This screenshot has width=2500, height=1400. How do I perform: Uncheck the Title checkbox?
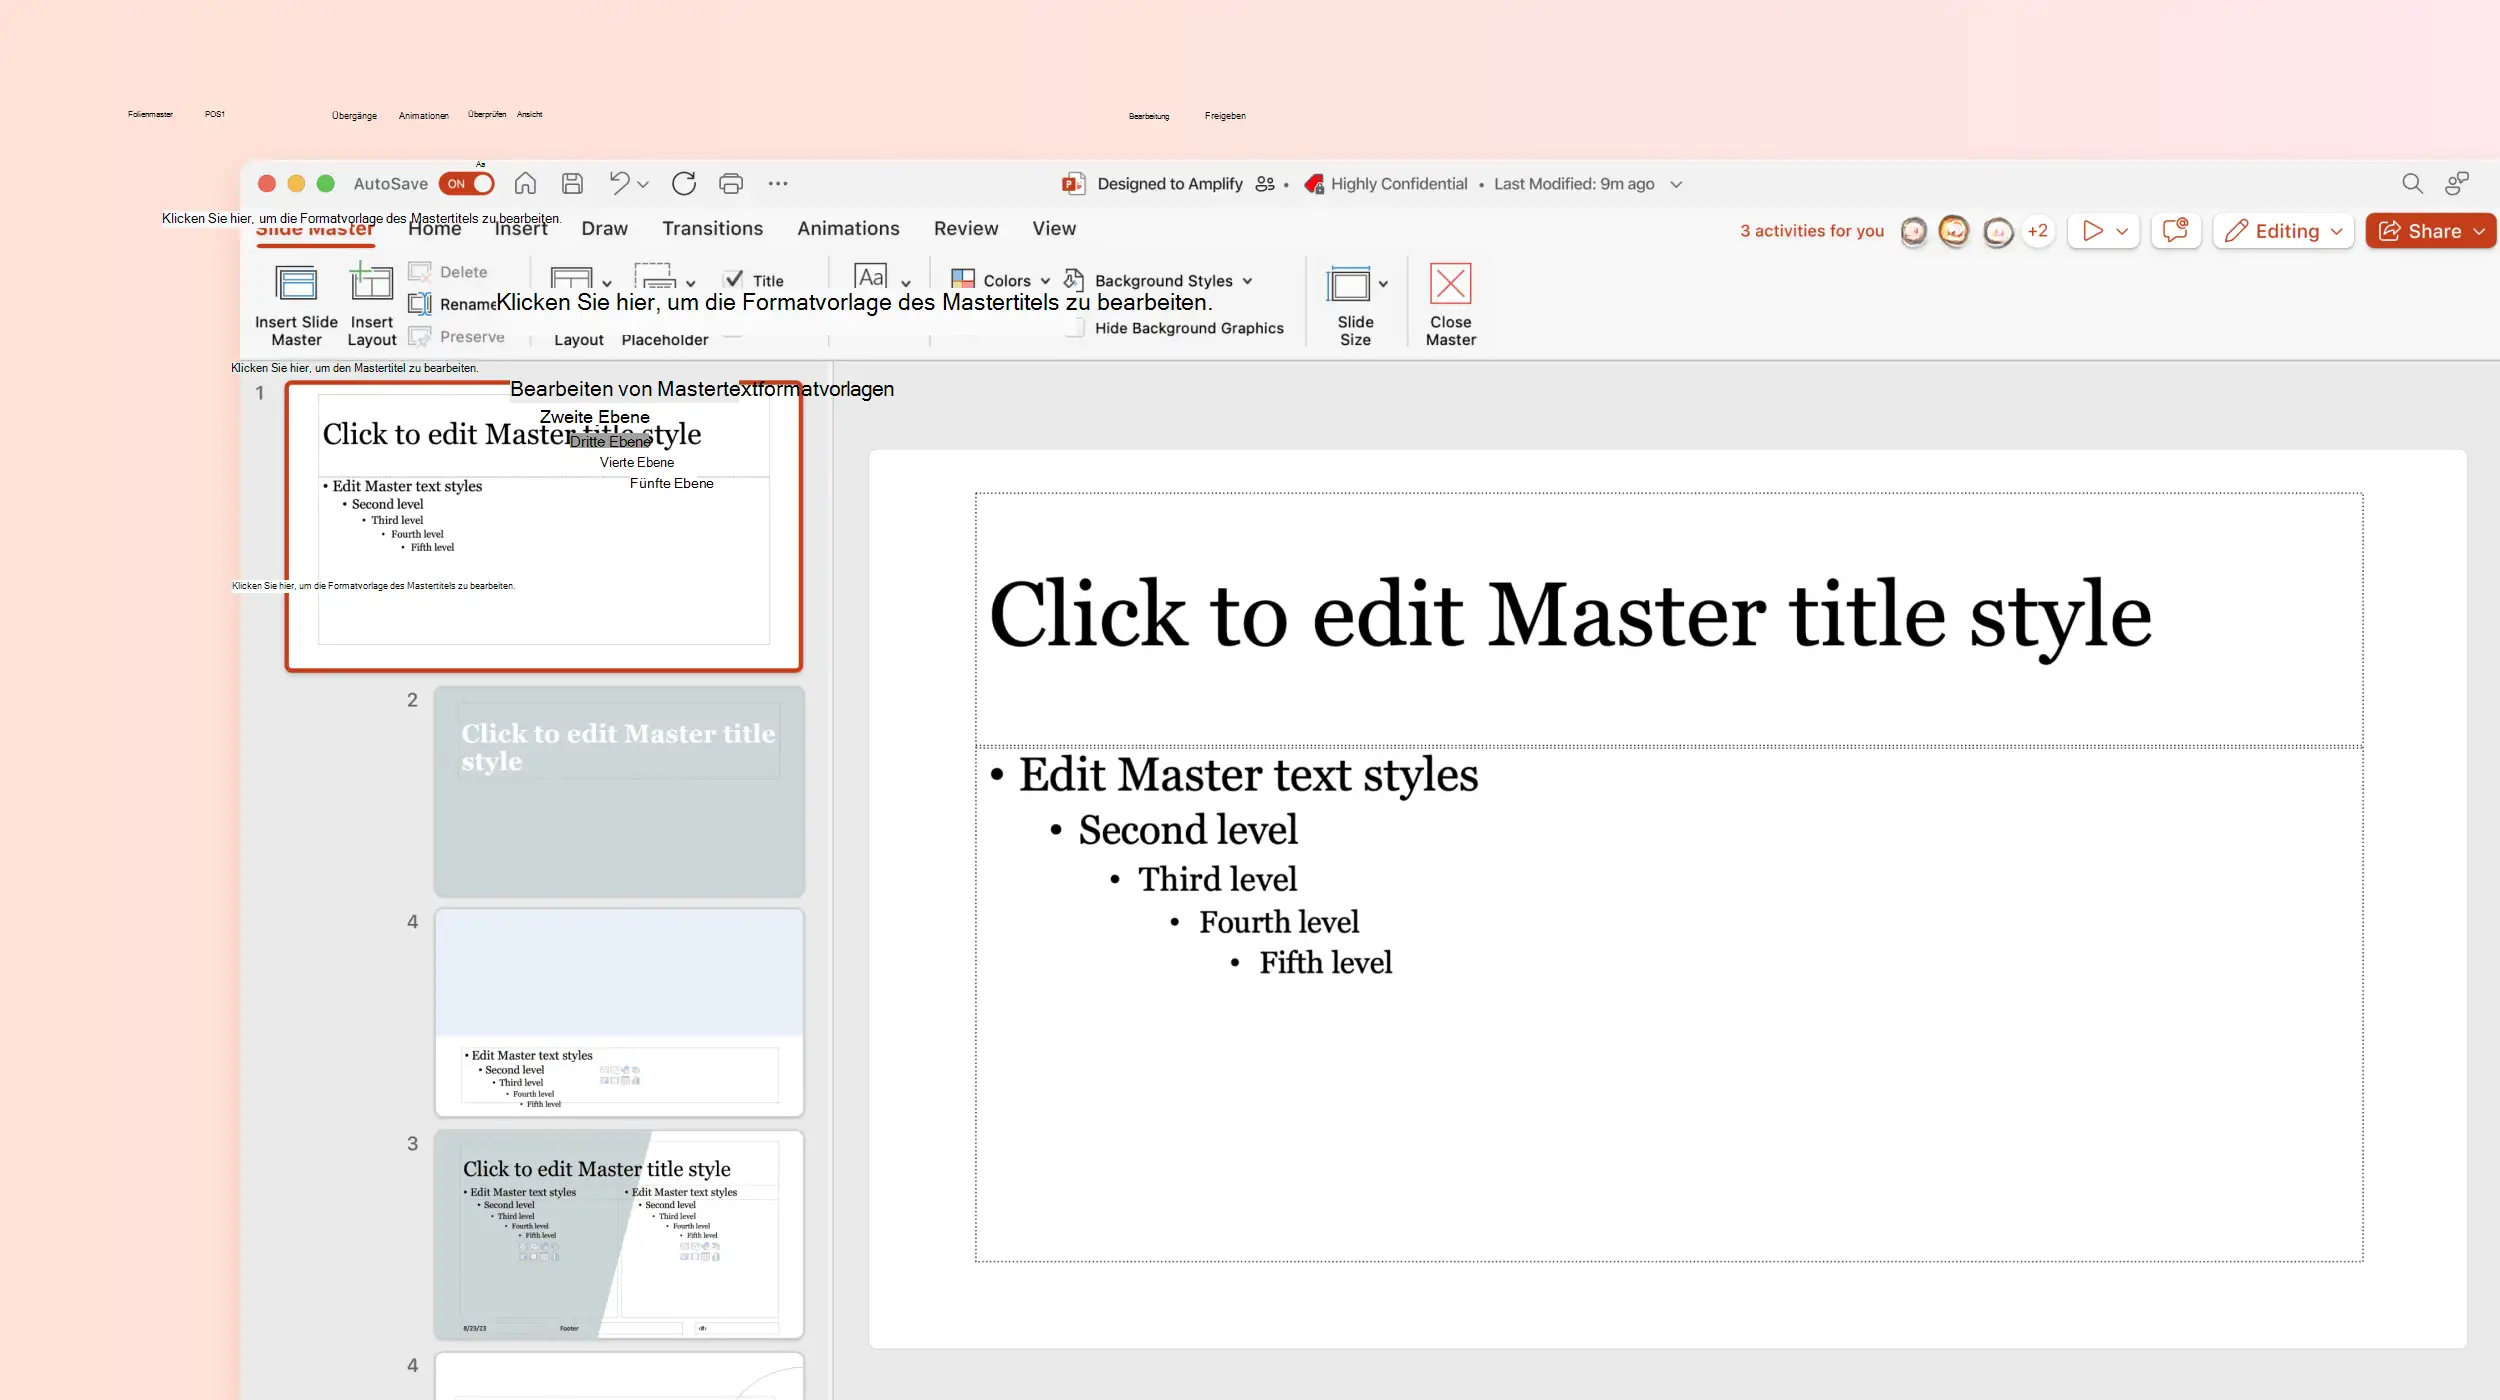coord(735,280)
